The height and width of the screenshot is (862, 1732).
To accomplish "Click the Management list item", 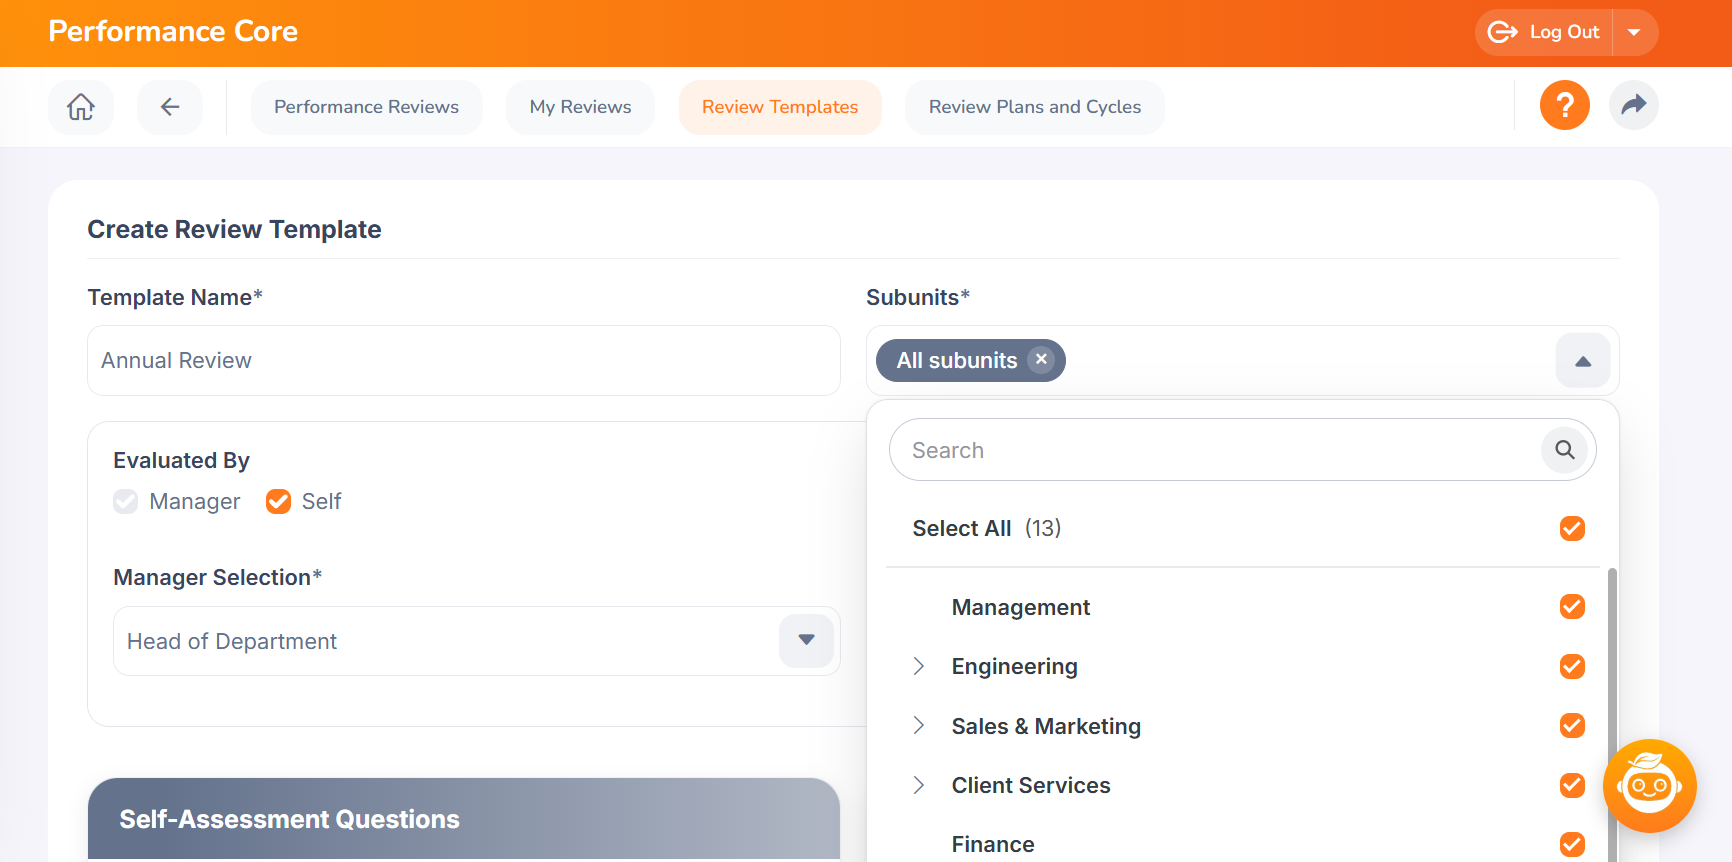I will click(1020, 607).
